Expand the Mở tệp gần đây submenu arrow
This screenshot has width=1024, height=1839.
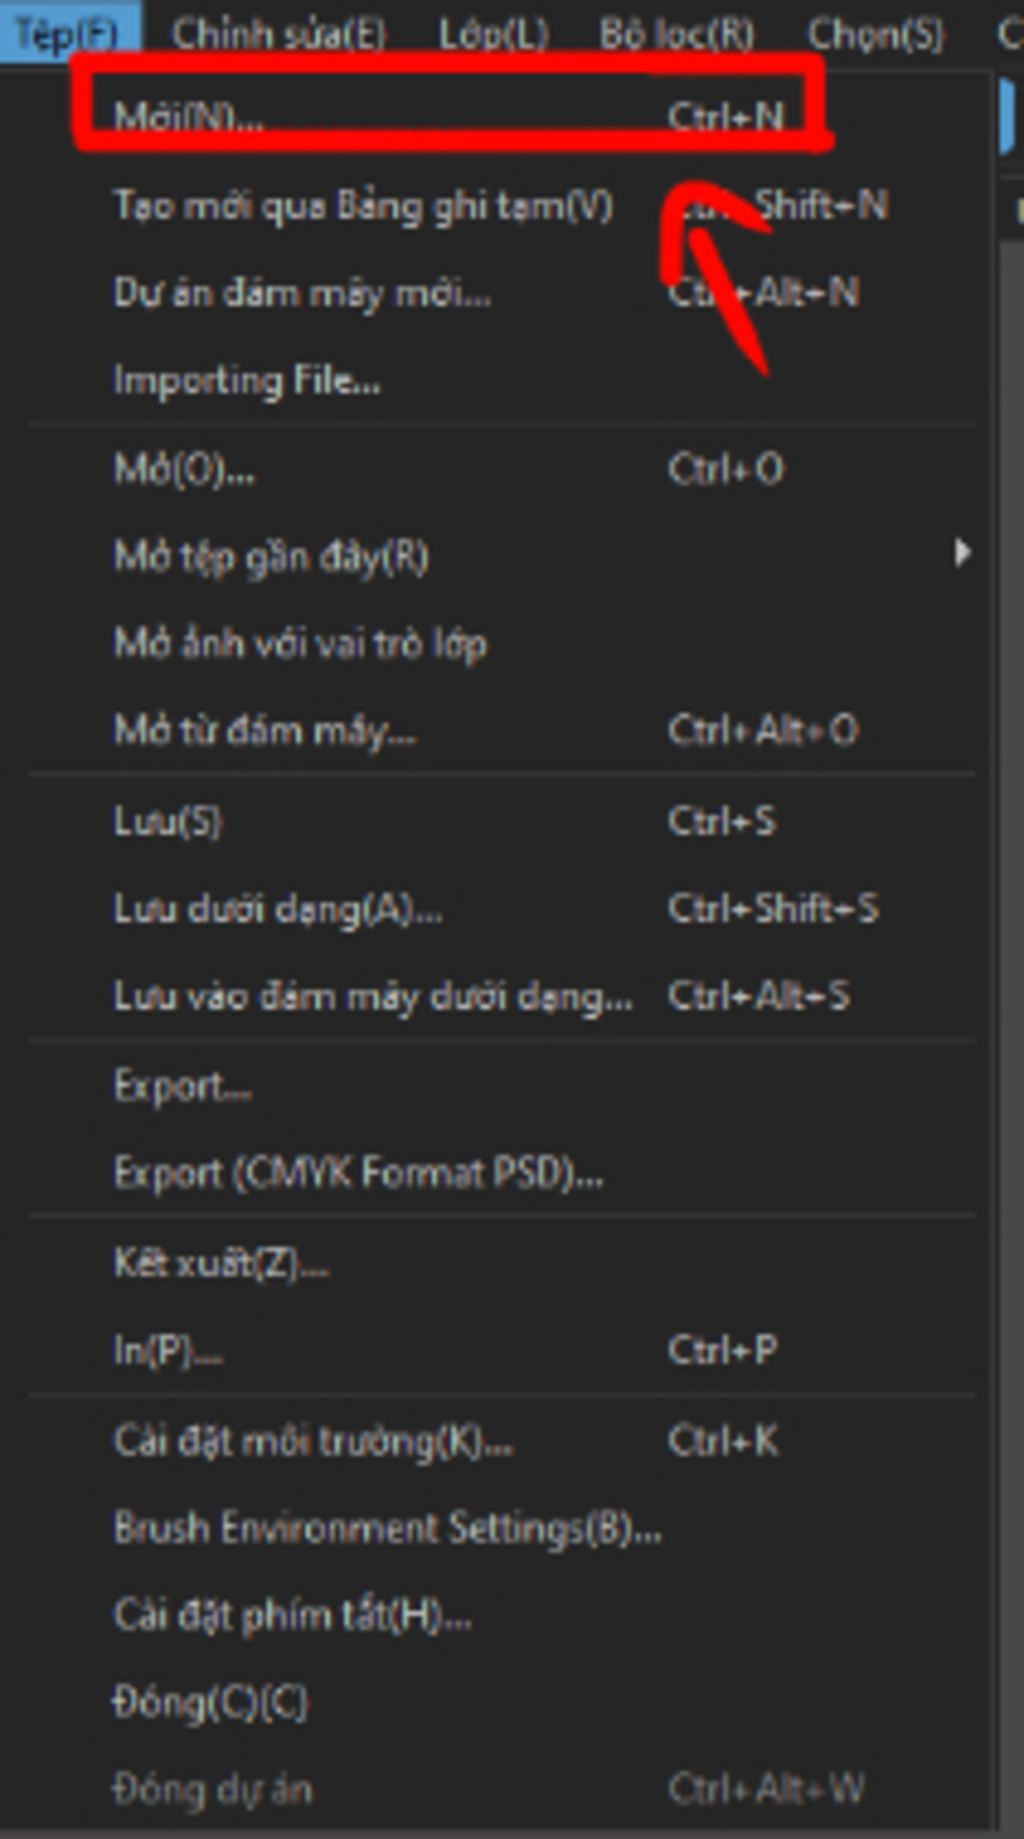tap(961, 554)
